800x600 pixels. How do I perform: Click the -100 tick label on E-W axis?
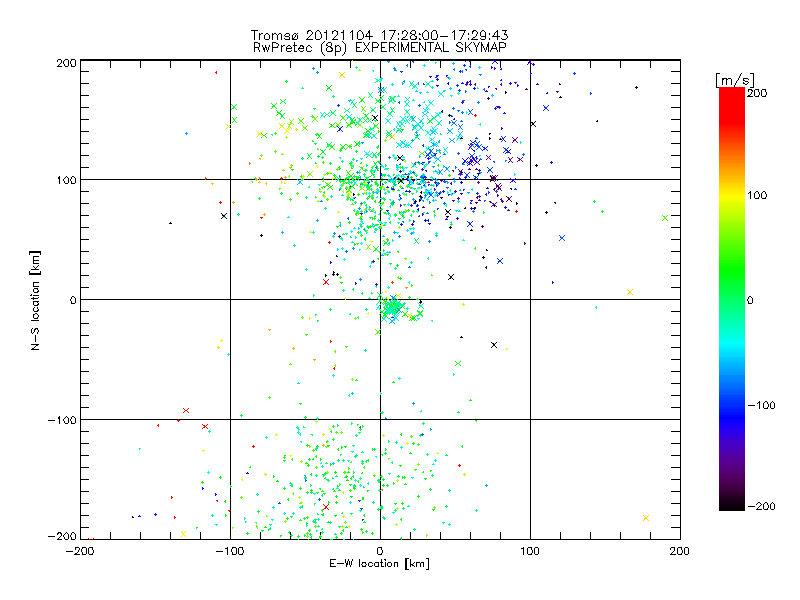coord(230,551)
